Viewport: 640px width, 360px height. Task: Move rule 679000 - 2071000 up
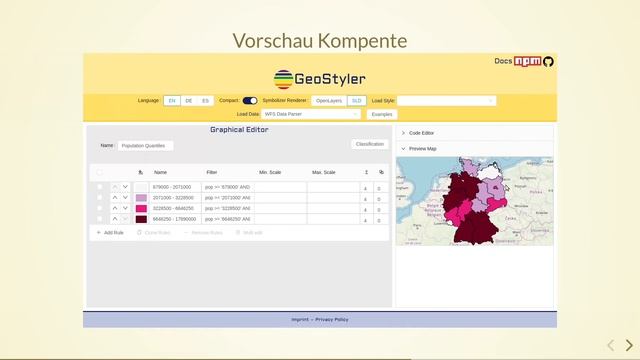coord(115,187)
